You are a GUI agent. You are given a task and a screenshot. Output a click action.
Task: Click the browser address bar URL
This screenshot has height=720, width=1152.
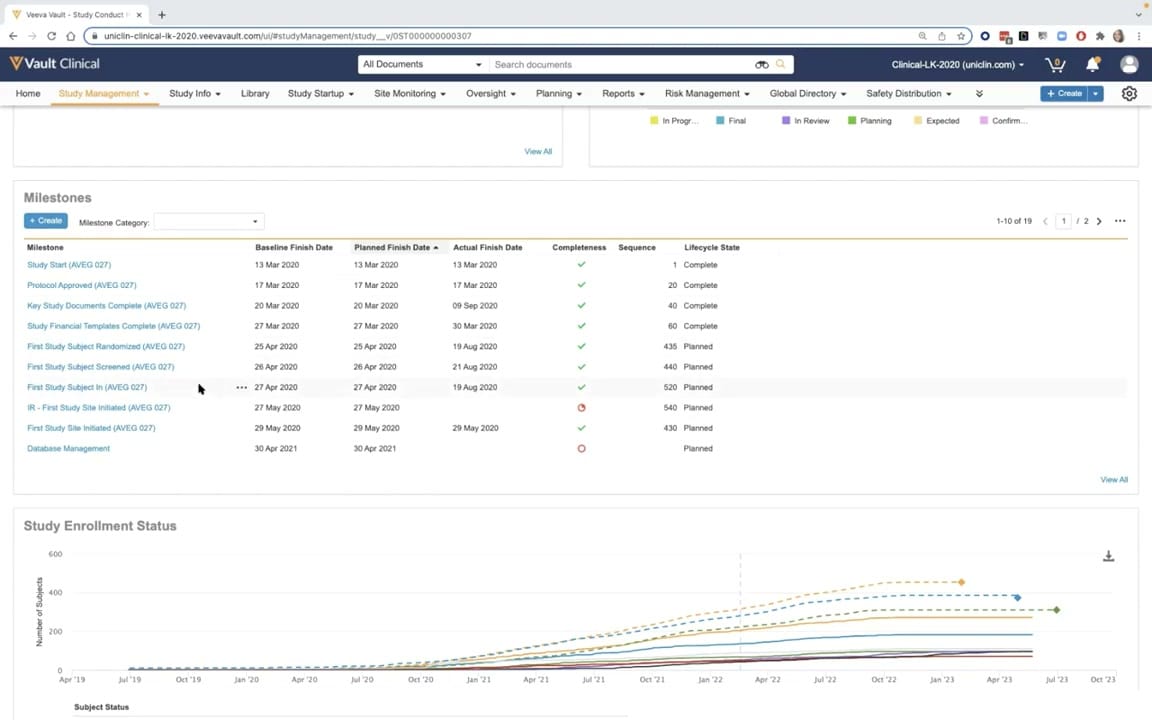point(288,36)
